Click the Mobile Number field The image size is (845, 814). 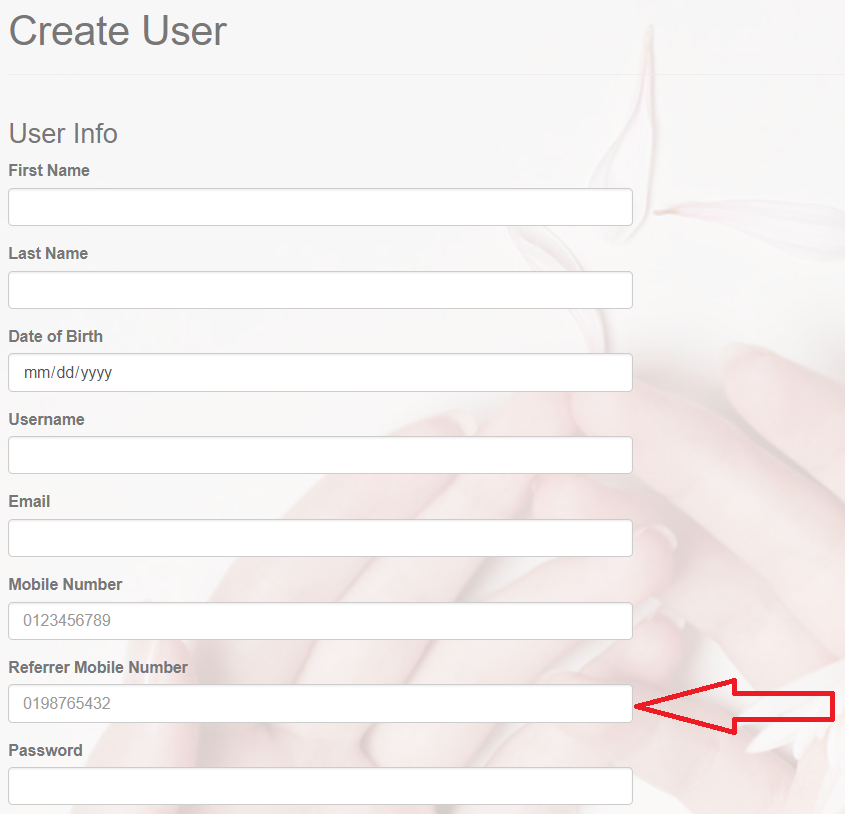click(x=320, y=621)
